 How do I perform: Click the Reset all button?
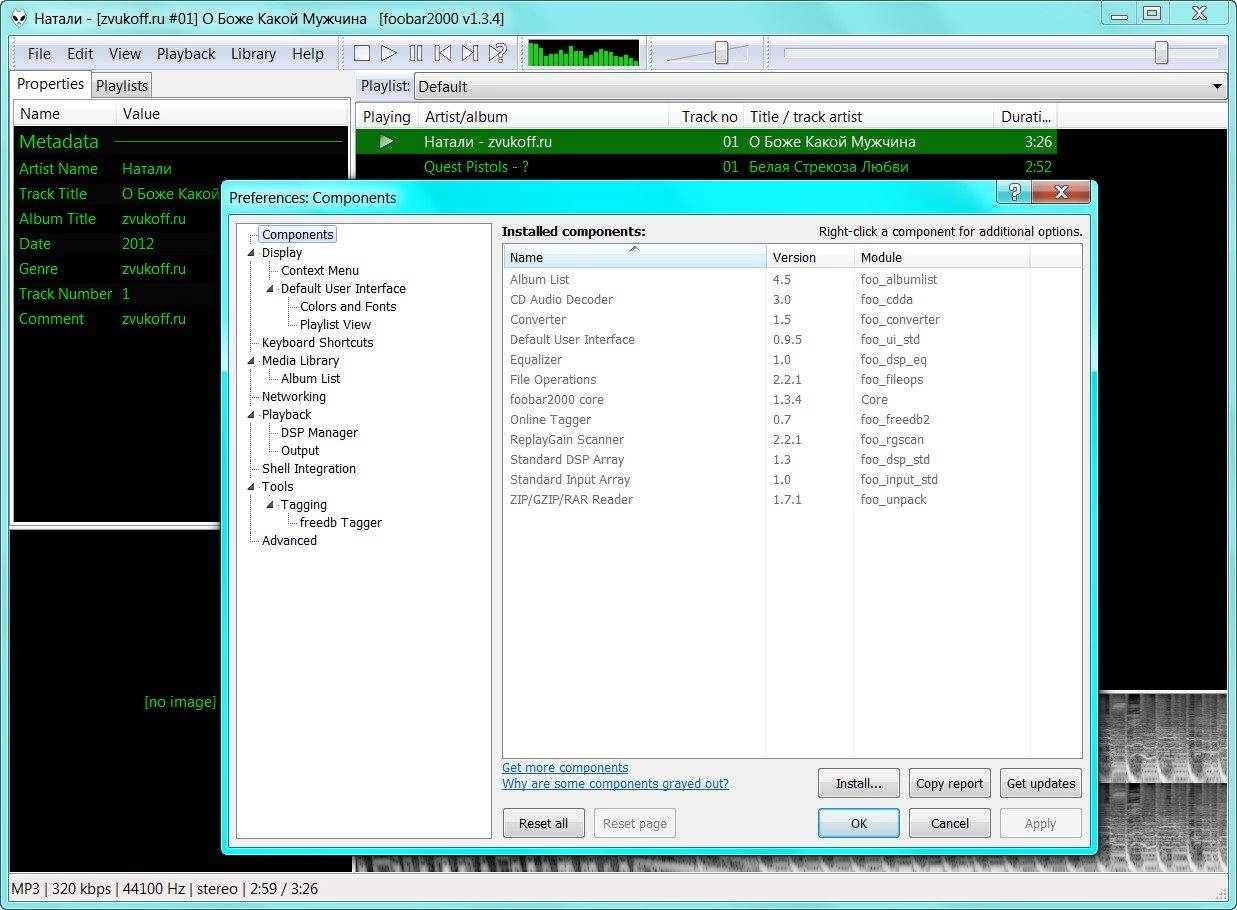543,824
